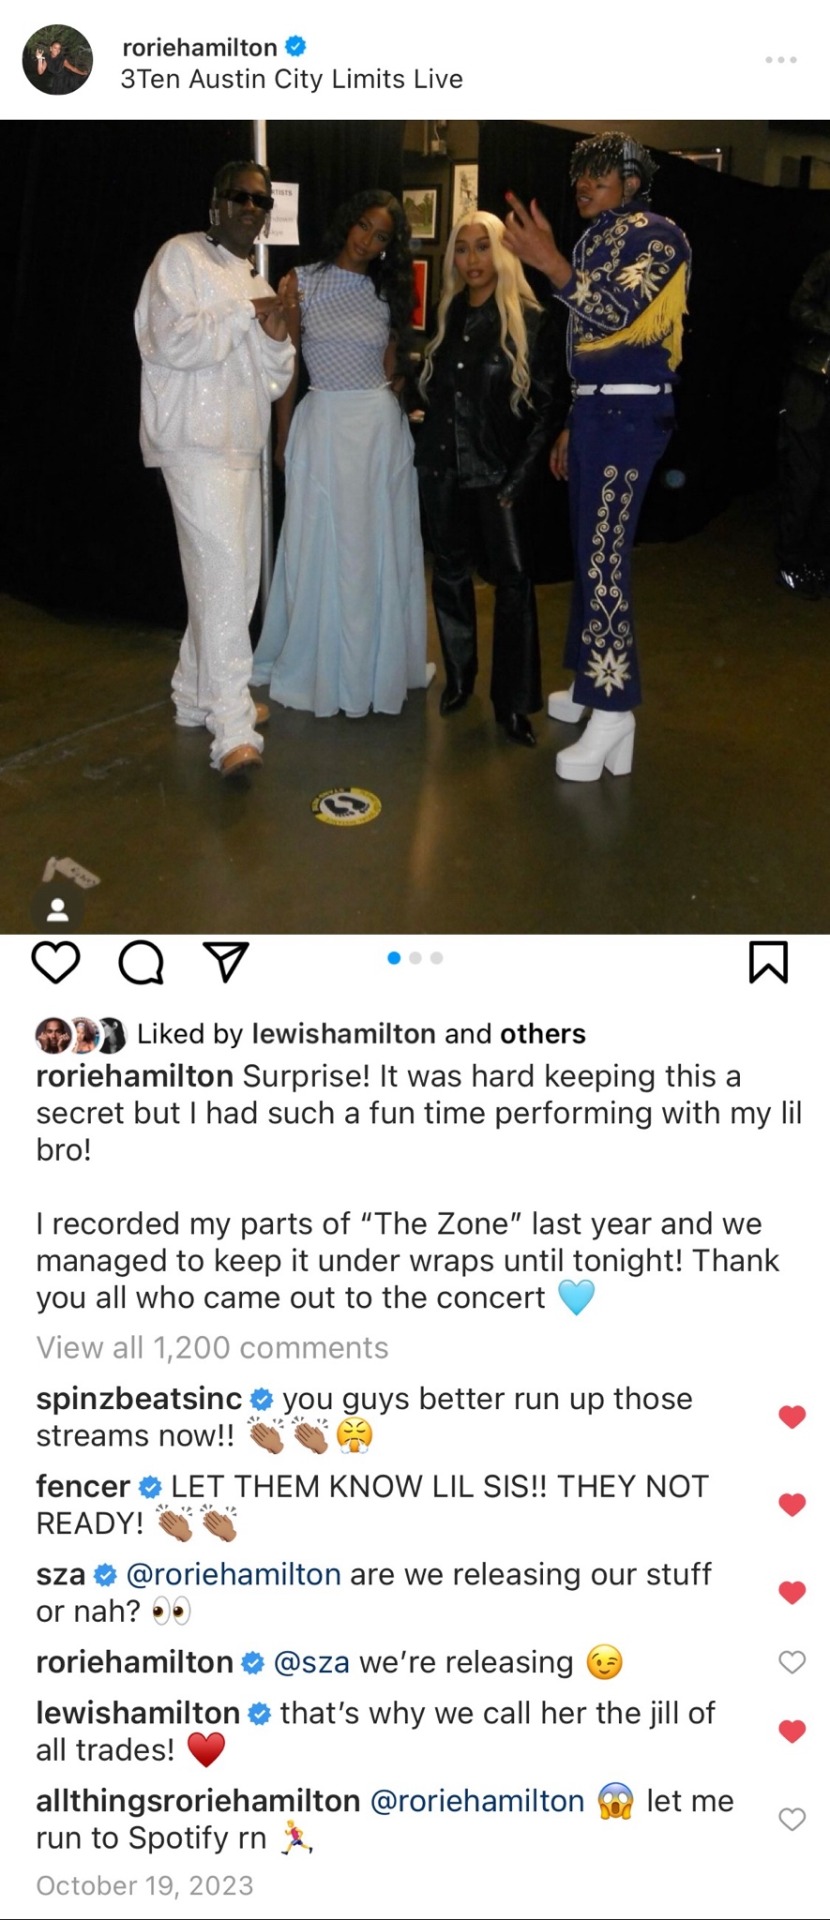Open spinzbeatsinc's profile from comment
This screenshot has width=830, height=1920.
tap(139, 1398)
